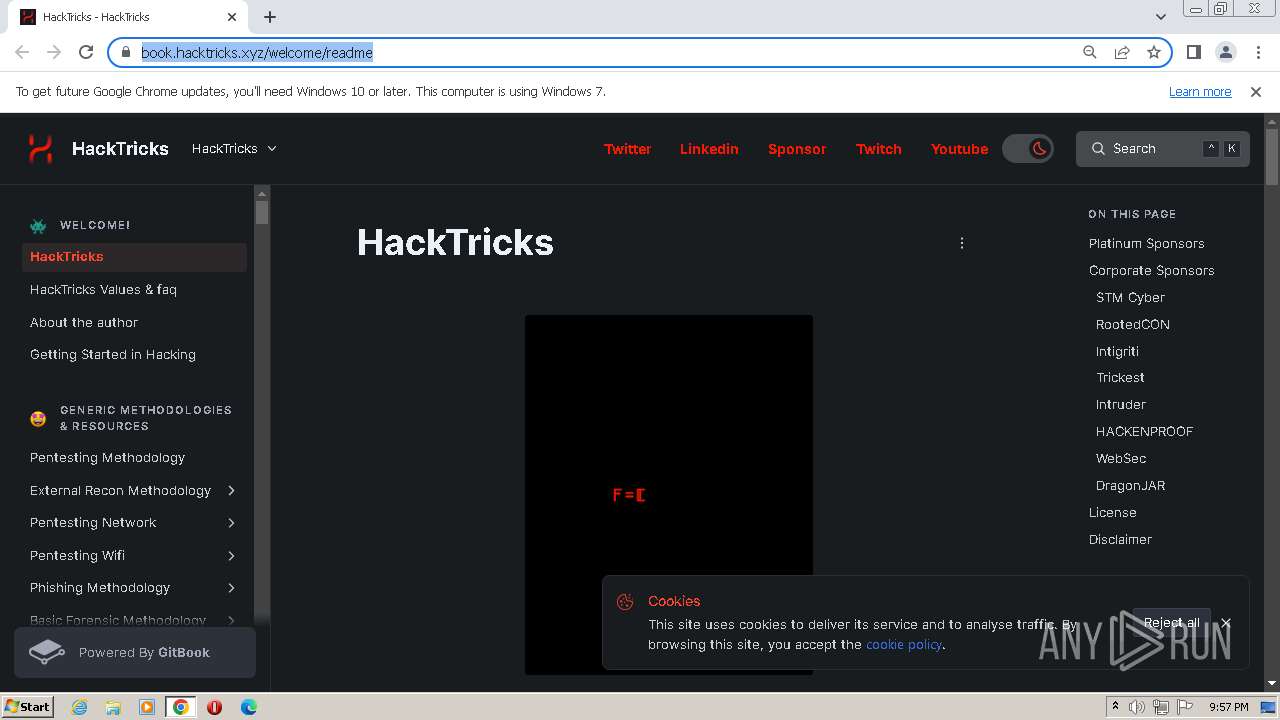Screen dimensions: 1280x720
Task: Open Getting Started in Hacking
Action: click(x=113, y=354)
